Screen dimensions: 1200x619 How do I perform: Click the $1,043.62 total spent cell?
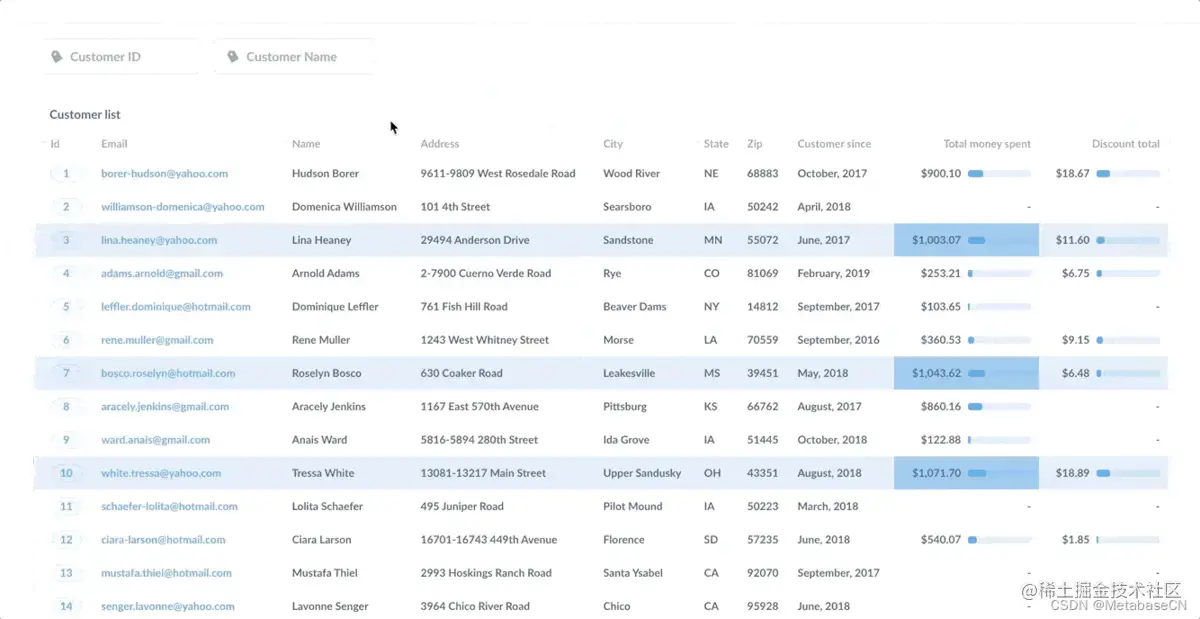966,373
